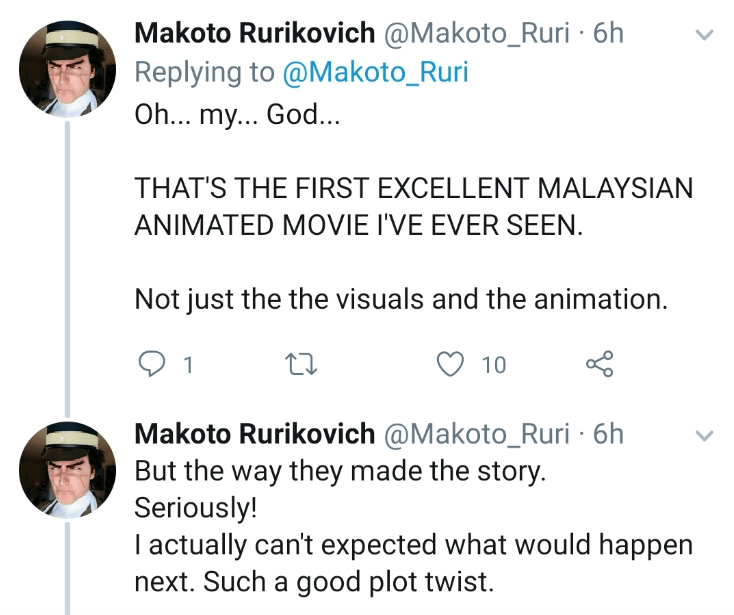The height and width of the screenshot is (615, 734).
Task: Click the reply count showing 1
Action: click(x=187, y=366)
